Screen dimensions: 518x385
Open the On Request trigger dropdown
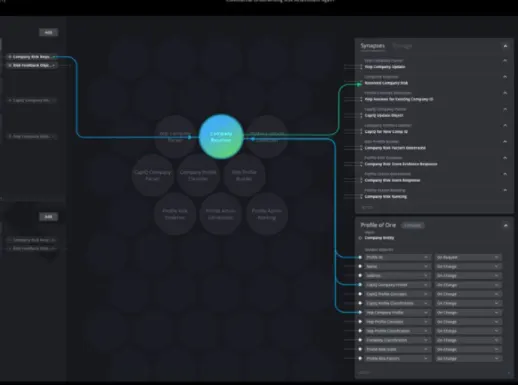(x=468, y=257)
